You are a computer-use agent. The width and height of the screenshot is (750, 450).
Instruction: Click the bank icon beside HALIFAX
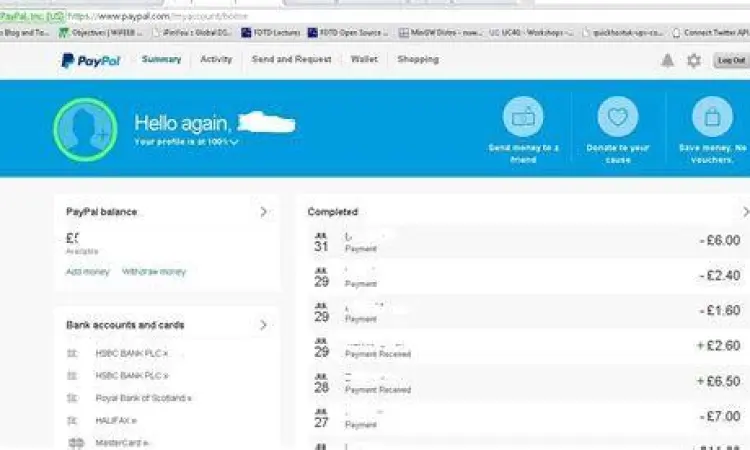click(x=72, y=420)
